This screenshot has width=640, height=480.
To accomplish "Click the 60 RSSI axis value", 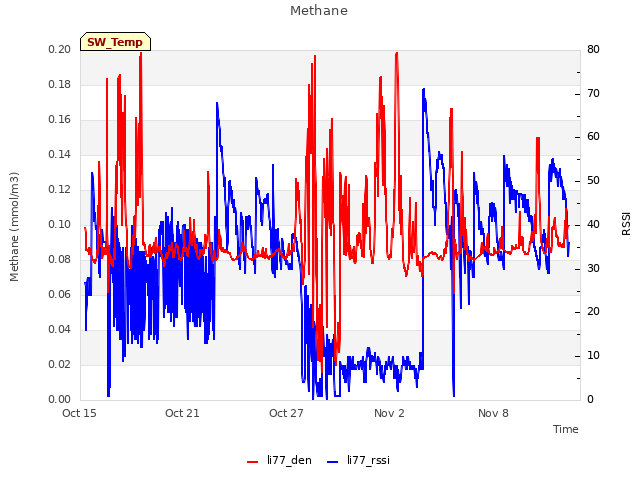I will (593, 137).
